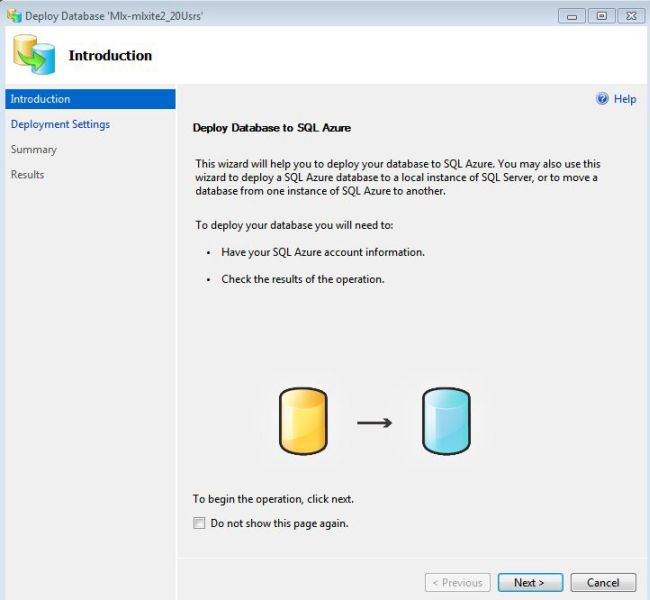Open the Help link

tap(625, 99)
